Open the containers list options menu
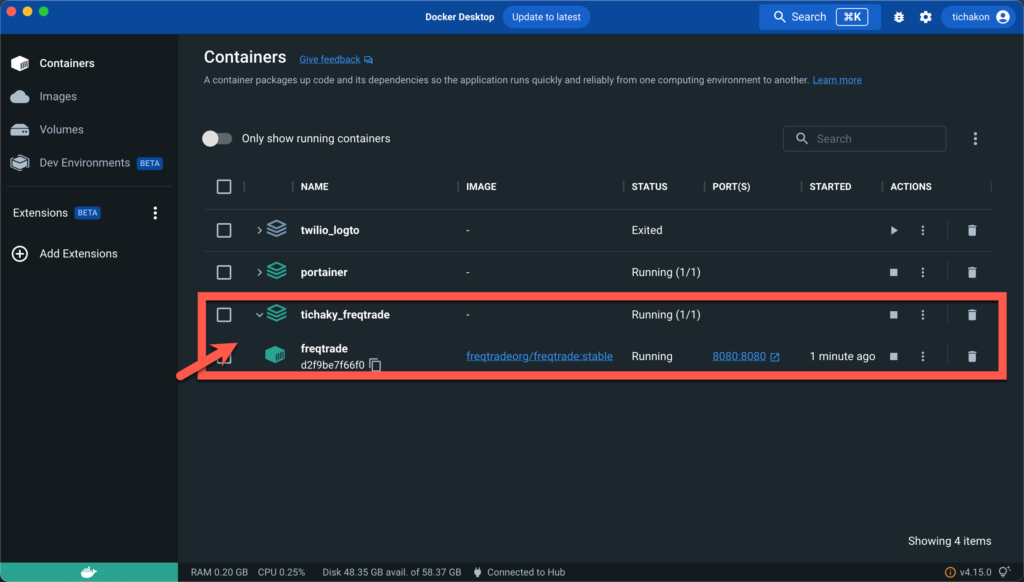1024x582 pixels. coord(975,138)
